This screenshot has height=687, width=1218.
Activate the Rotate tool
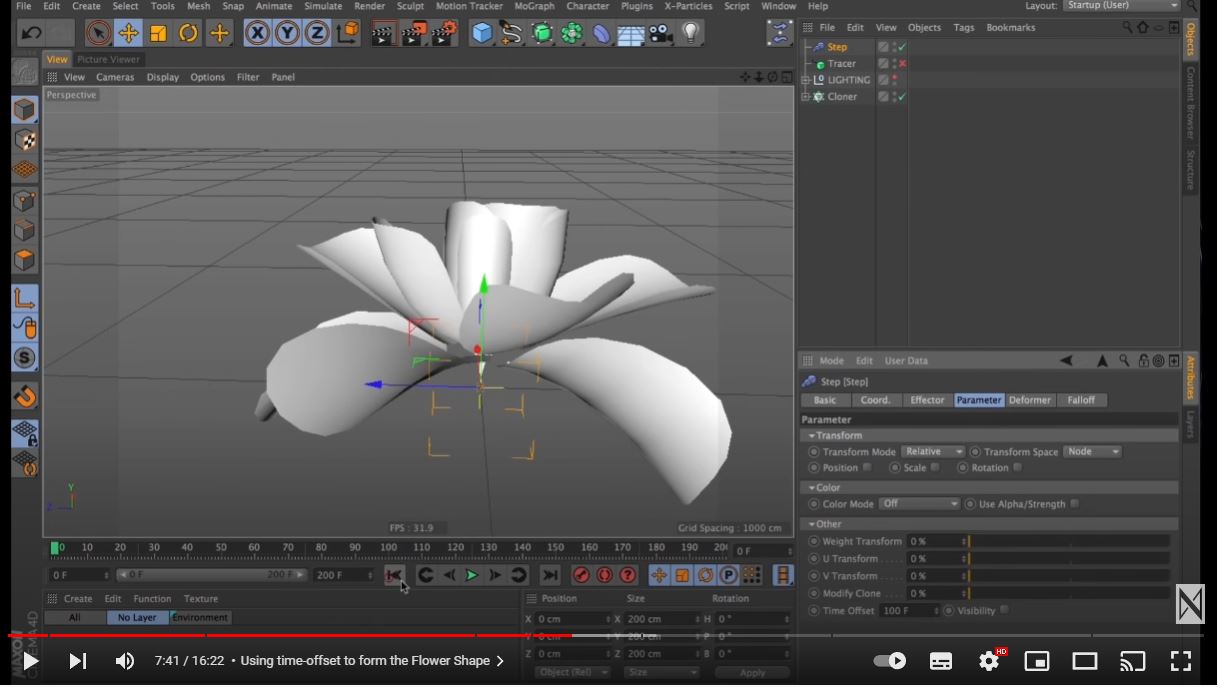pyautogui.click(x=188, y=33)
